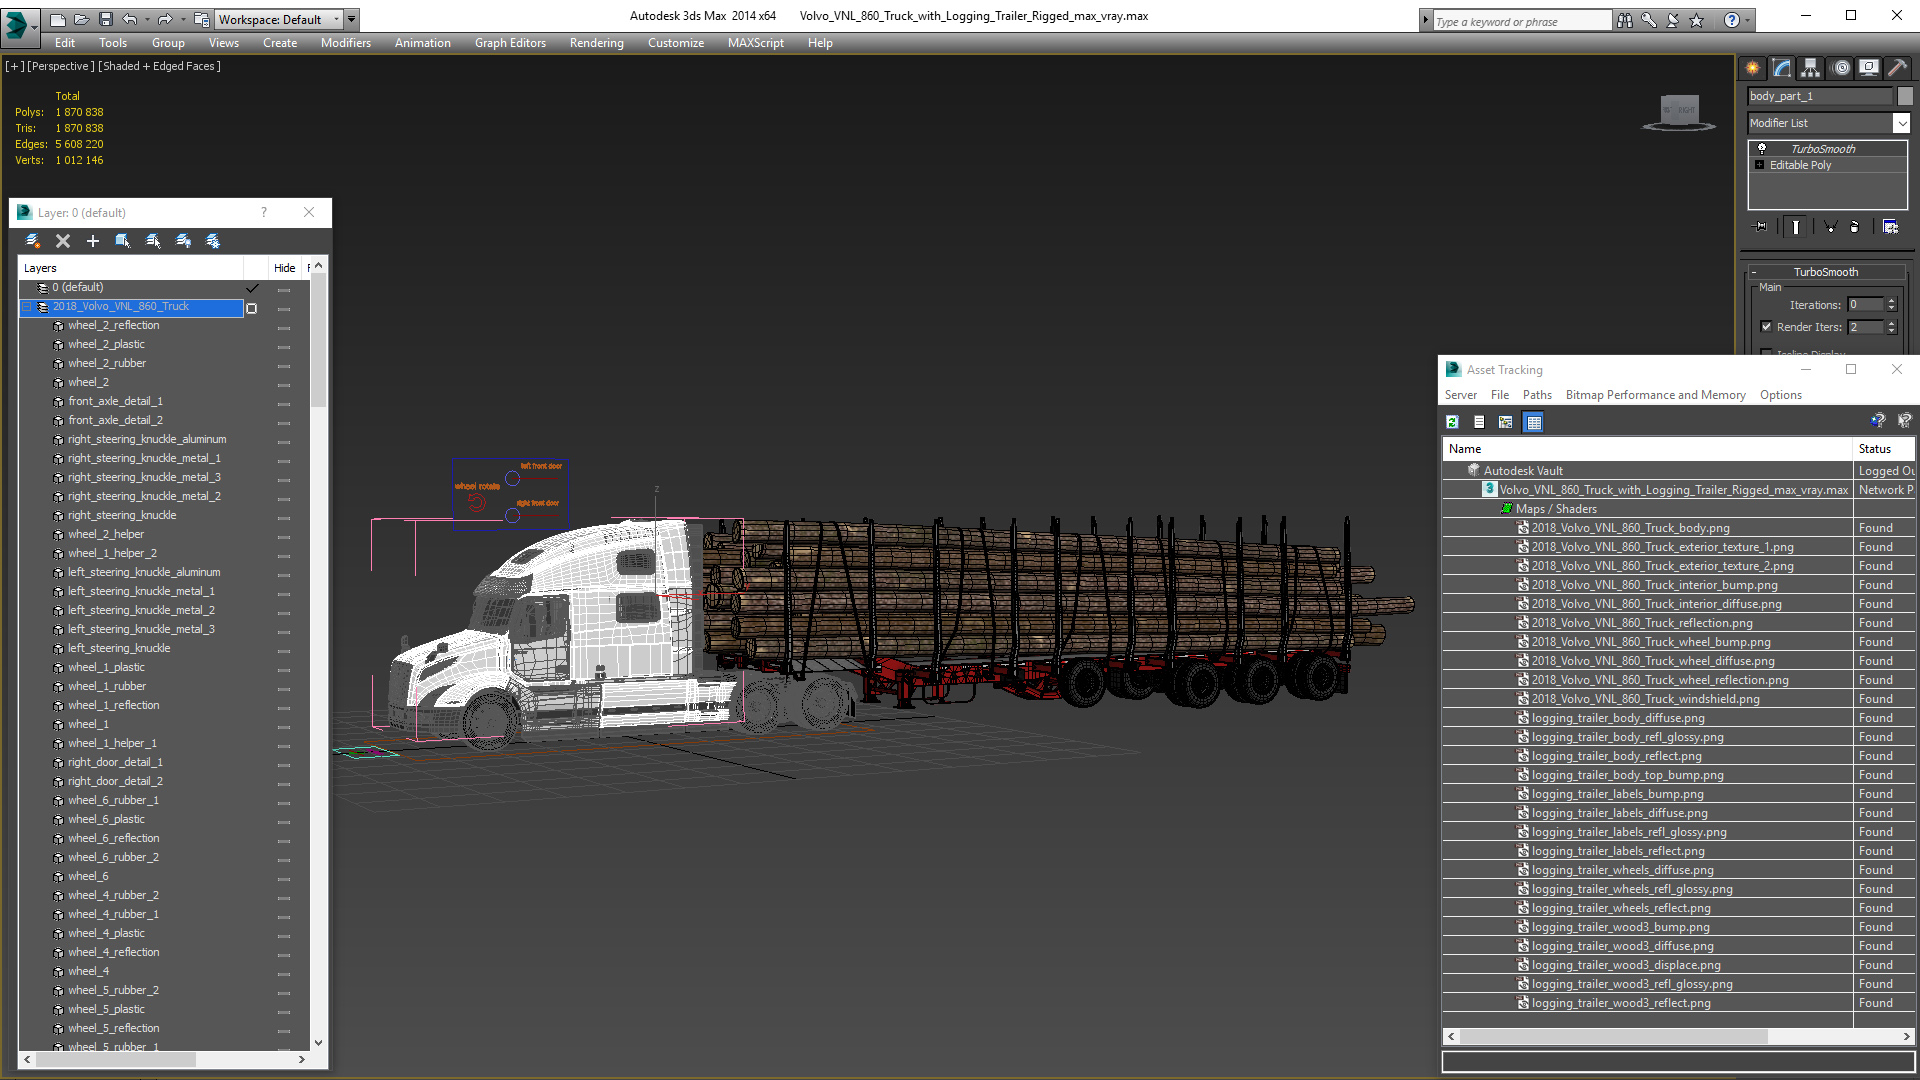Click the Subscription Center key icon
This screenshot has width=1920, height=1080.
[x=1649, y=20]
